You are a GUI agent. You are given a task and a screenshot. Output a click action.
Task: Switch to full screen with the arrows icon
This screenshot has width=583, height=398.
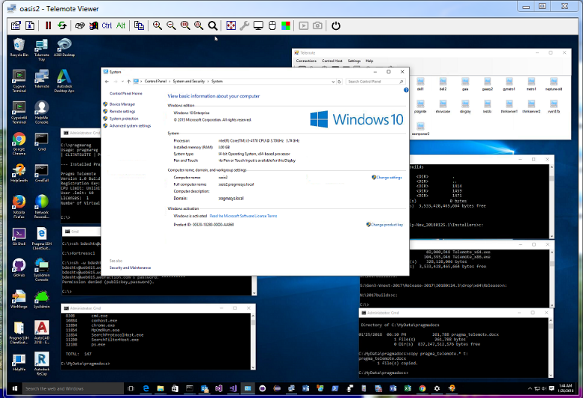pyautogui.click(x=231, y=26)
